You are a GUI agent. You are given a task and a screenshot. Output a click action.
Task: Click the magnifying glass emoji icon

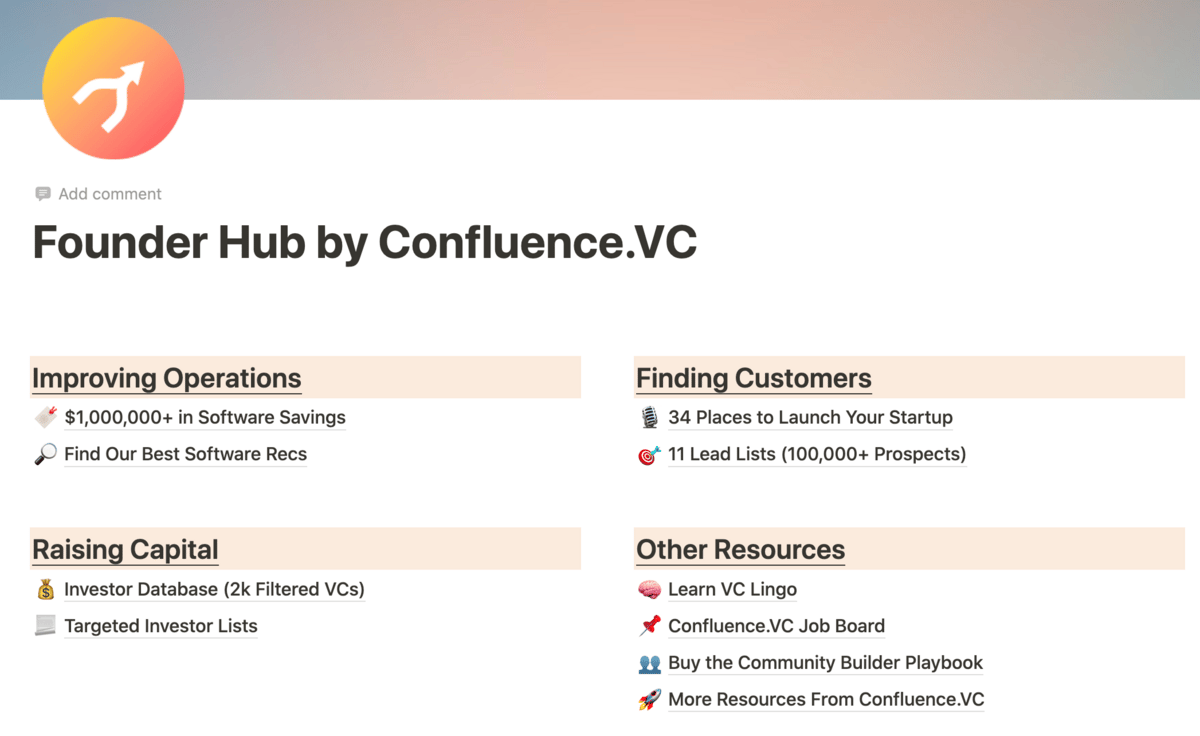(x=45, y=455)
